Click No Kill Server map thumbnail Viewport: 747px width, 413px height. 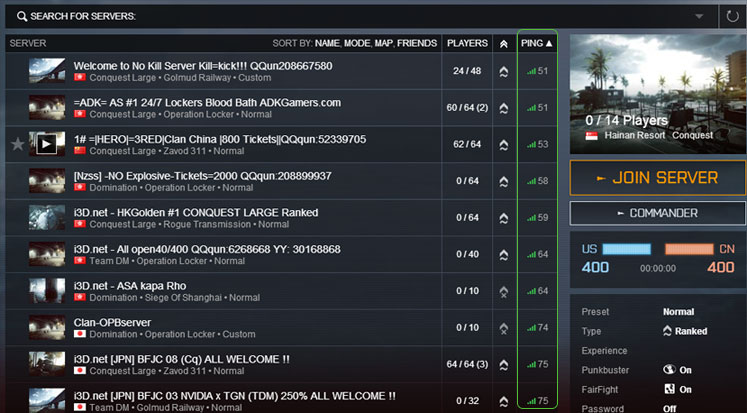point(47,71)
